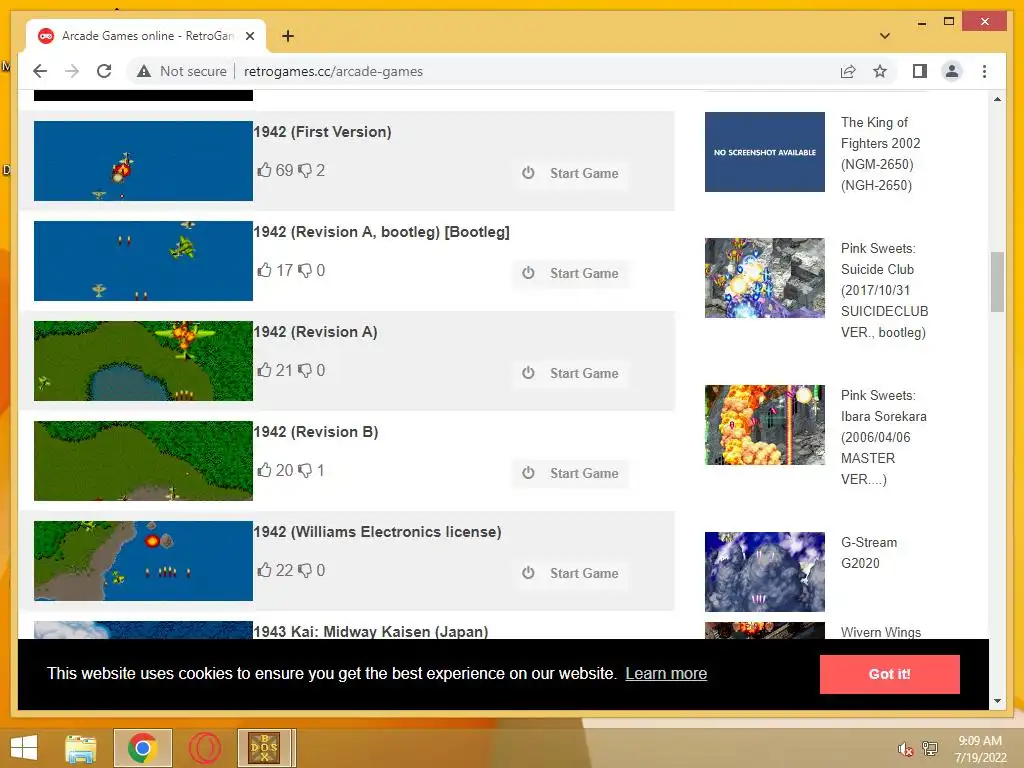Thumbs up 1942 (First Version)
Screen dimensions: 1024x768
pos(264,170)
